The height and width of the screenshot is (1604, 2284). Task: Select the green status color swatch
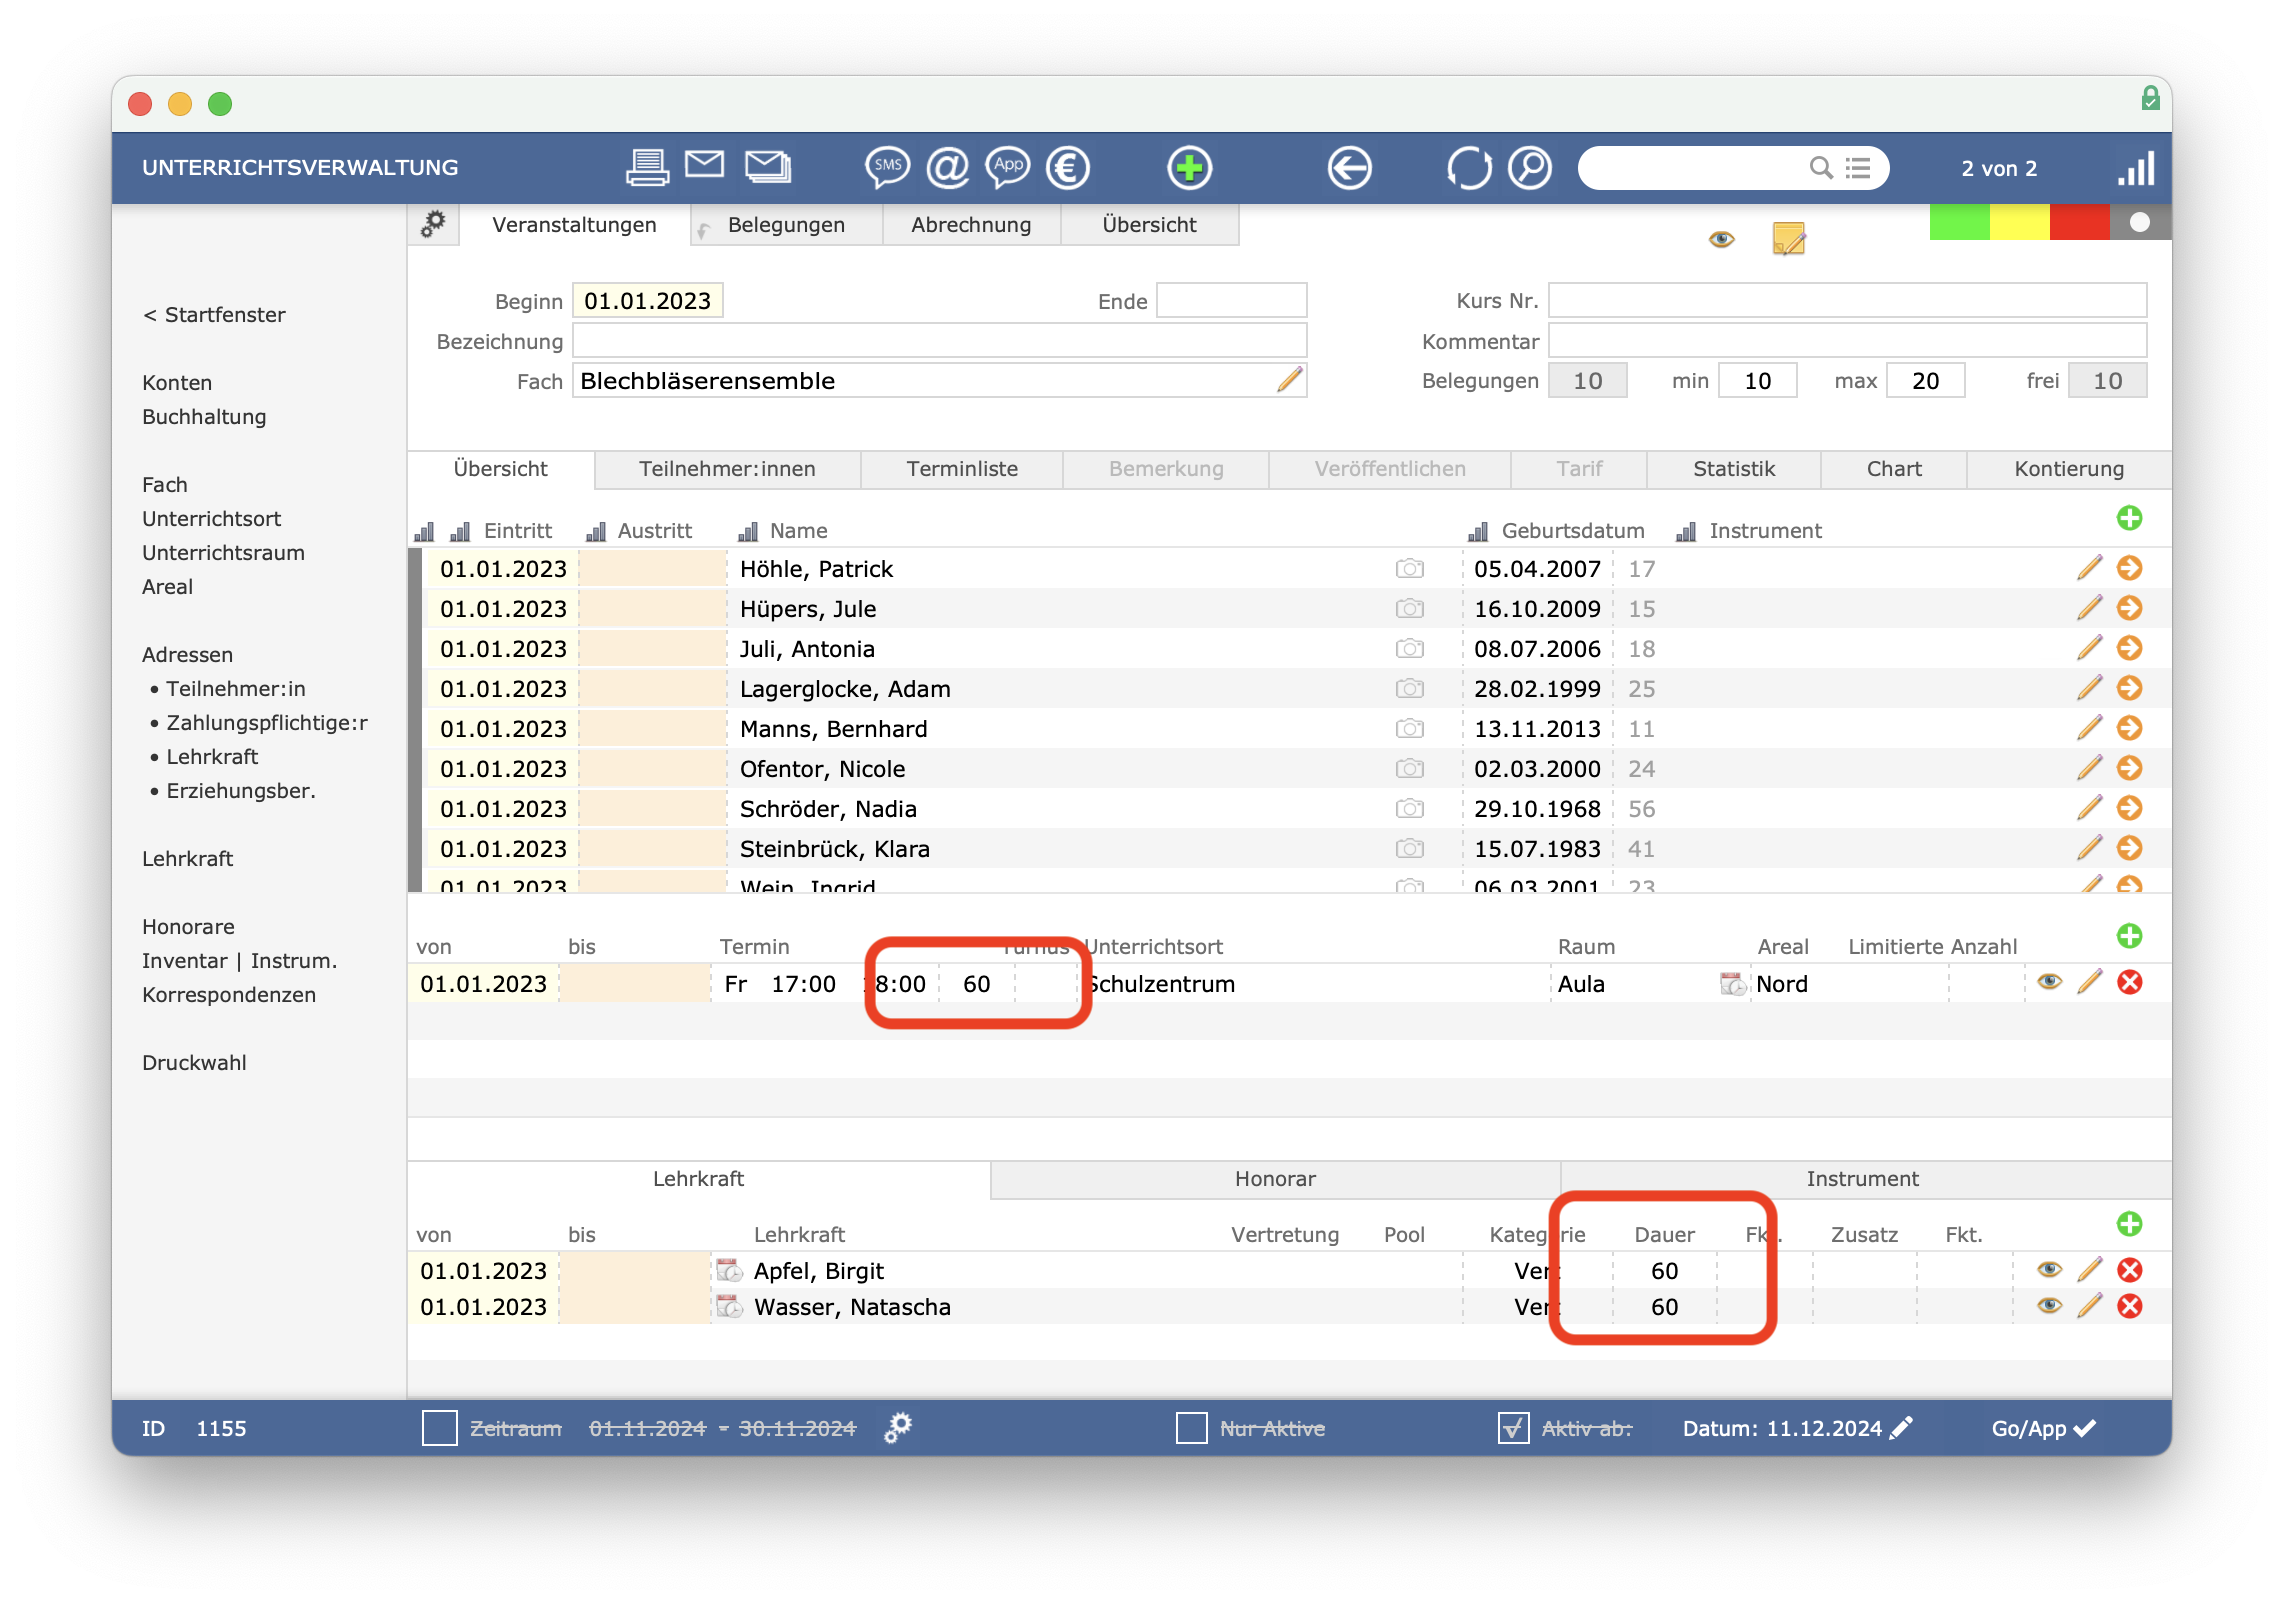click(x=1958, y=222)
